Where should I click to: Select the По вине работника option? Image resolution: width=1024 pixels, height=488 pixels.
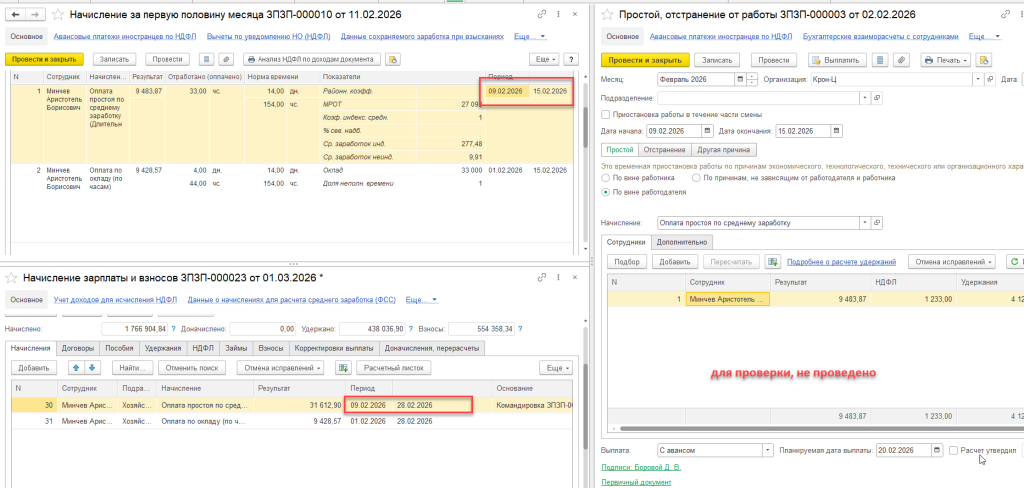tap(606, 178)
